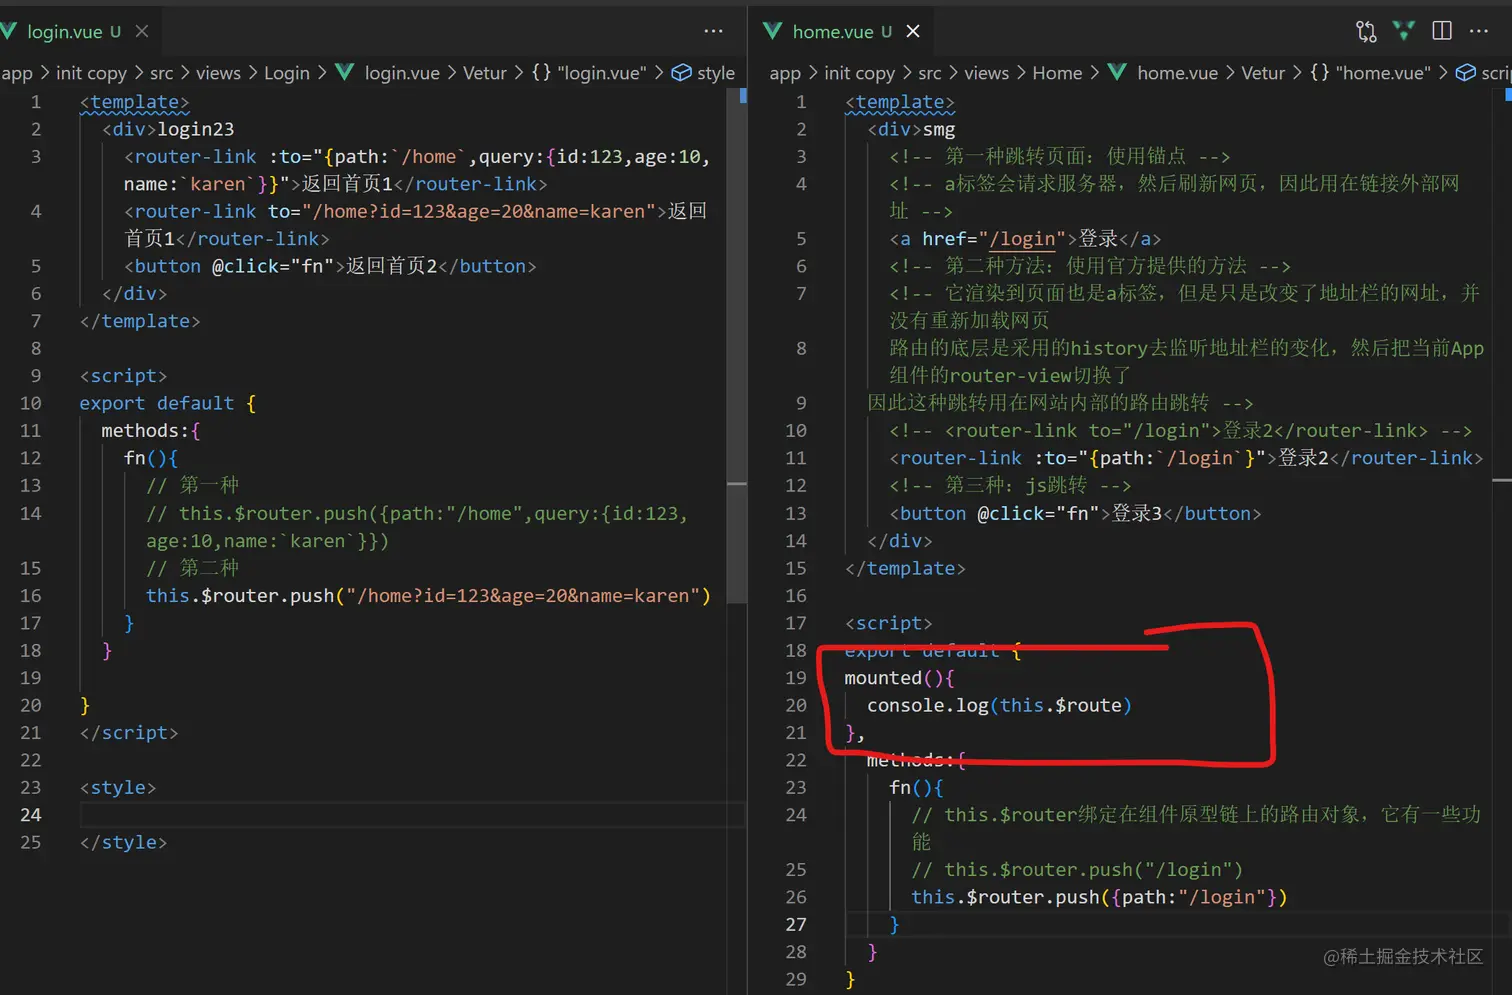Click line number 10 in the login.vue editor

click(31, 403)
